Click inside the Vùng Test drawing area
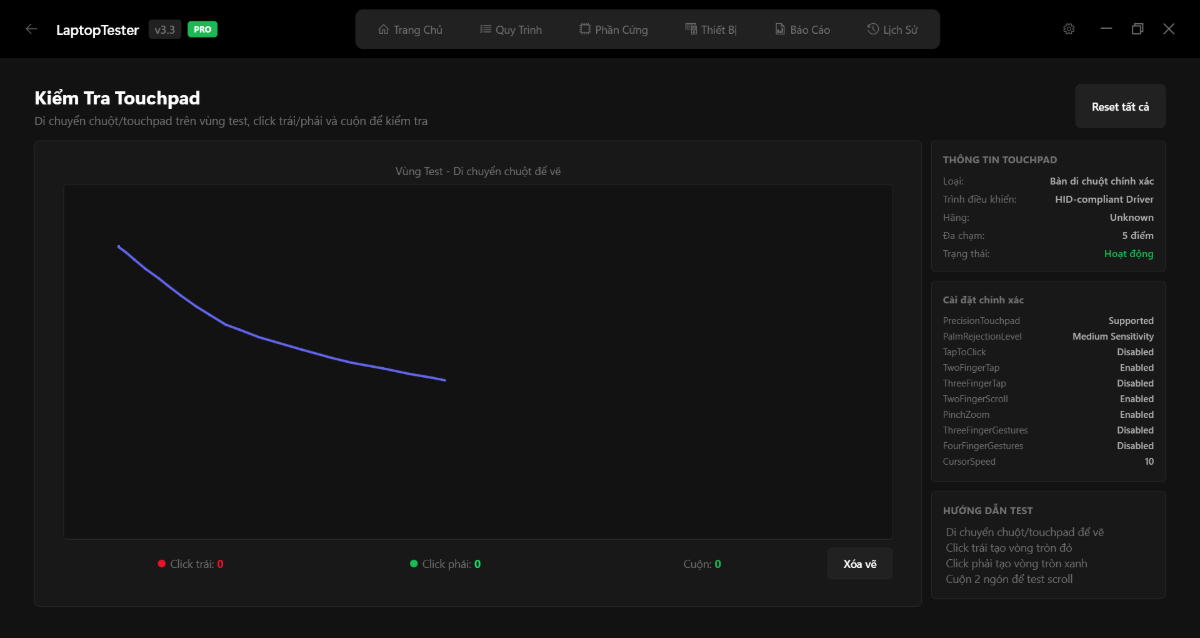1200x638 pixels. pyautogui.click(x=478, y=362)
